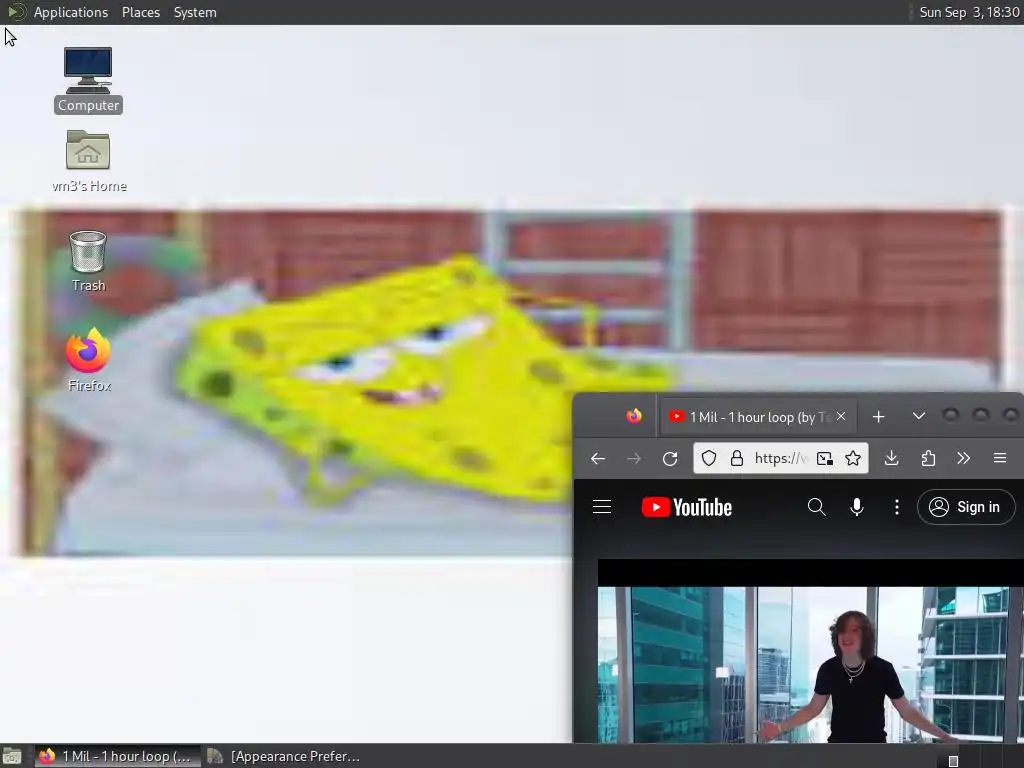Open vm3's Home folder icon
Screen dimensions: 1024x768
tap(89, 161)
